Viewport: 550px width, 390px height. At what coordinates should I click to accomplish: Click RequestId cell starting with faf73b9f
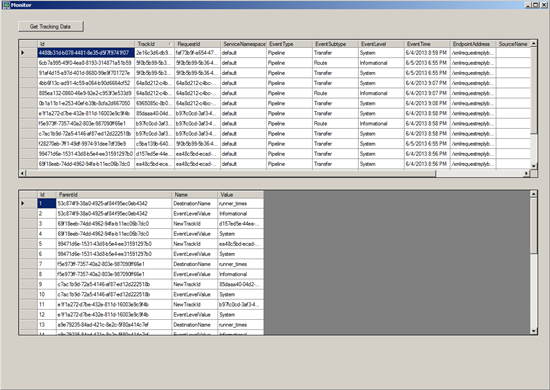point(197,53)
